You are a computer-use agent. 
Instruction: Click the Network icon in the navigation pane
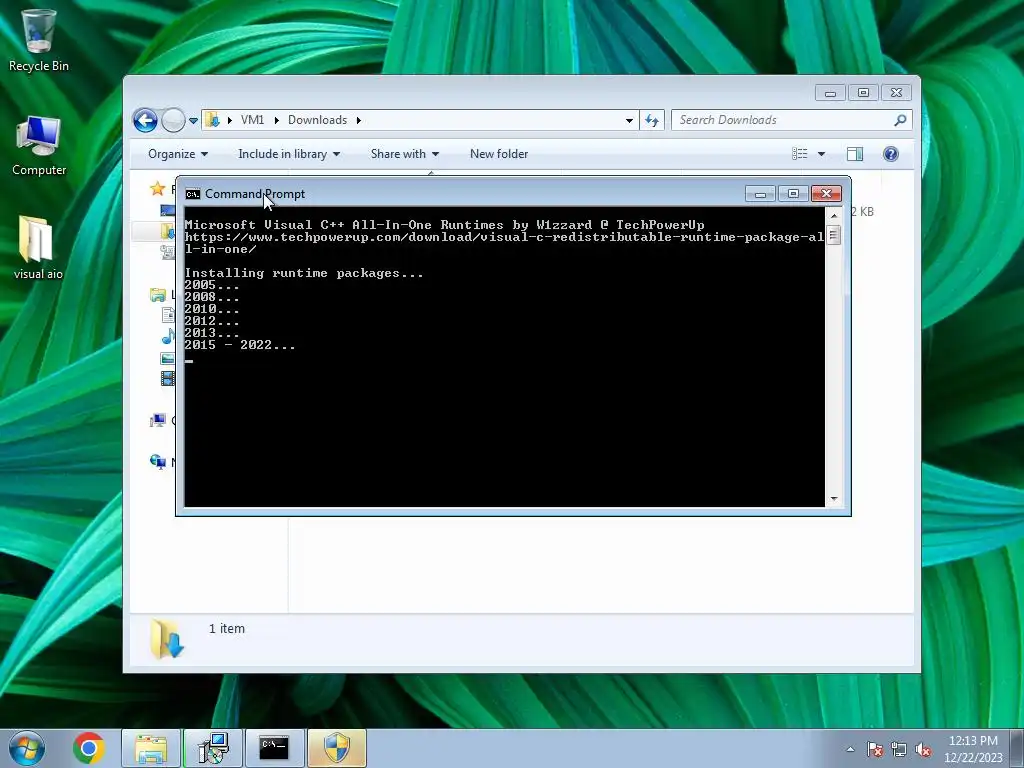157,462
